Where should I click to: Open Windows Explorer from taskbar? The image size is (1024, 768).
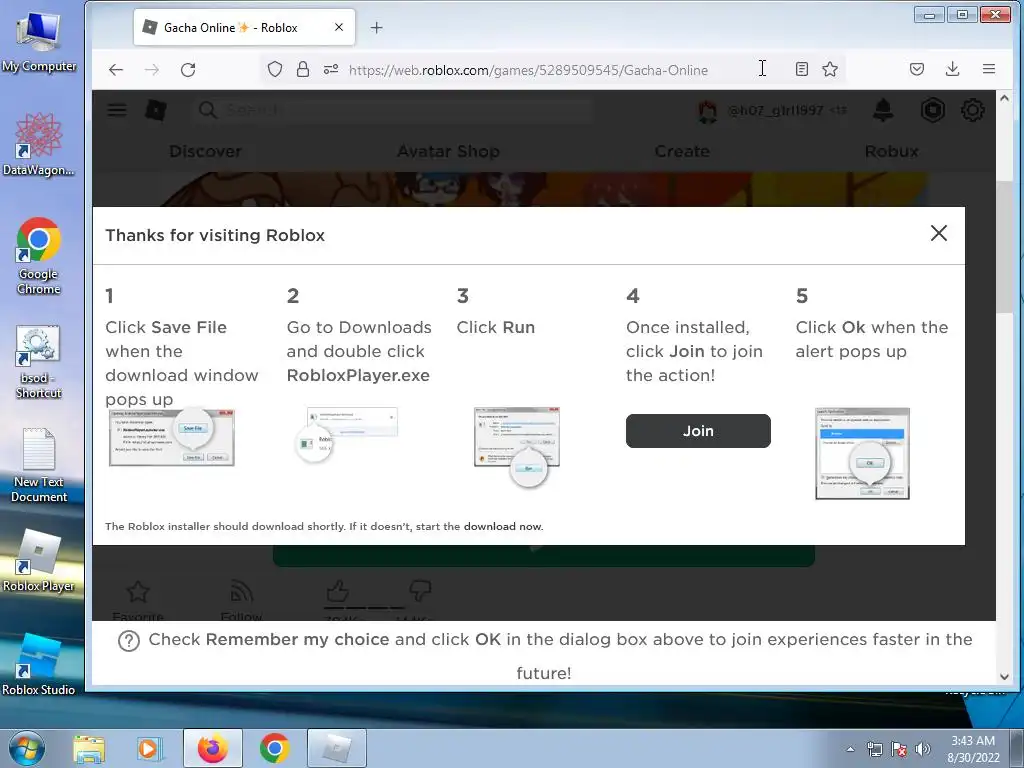[x=89, y=749]
